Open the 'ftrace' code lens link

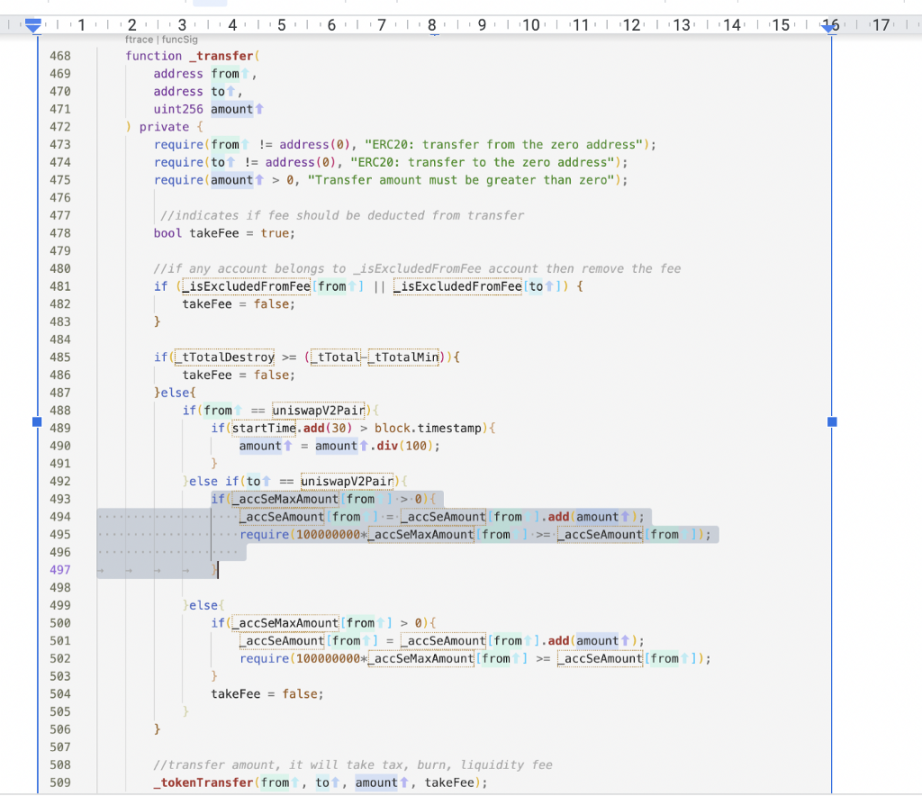[x=138, y=39]
